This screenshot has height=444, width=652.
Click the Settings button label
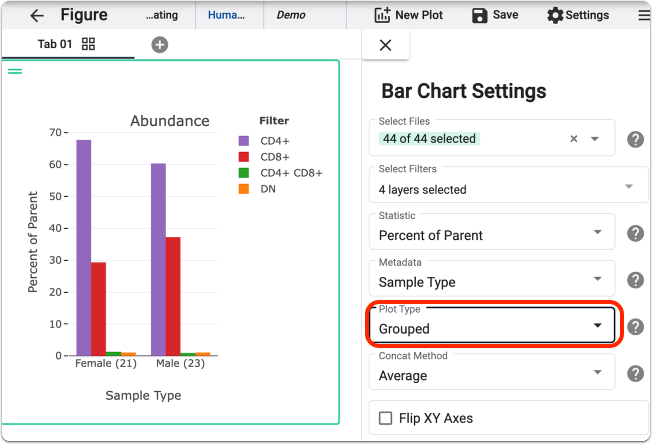pyautogui.click(x=587, y=15)
